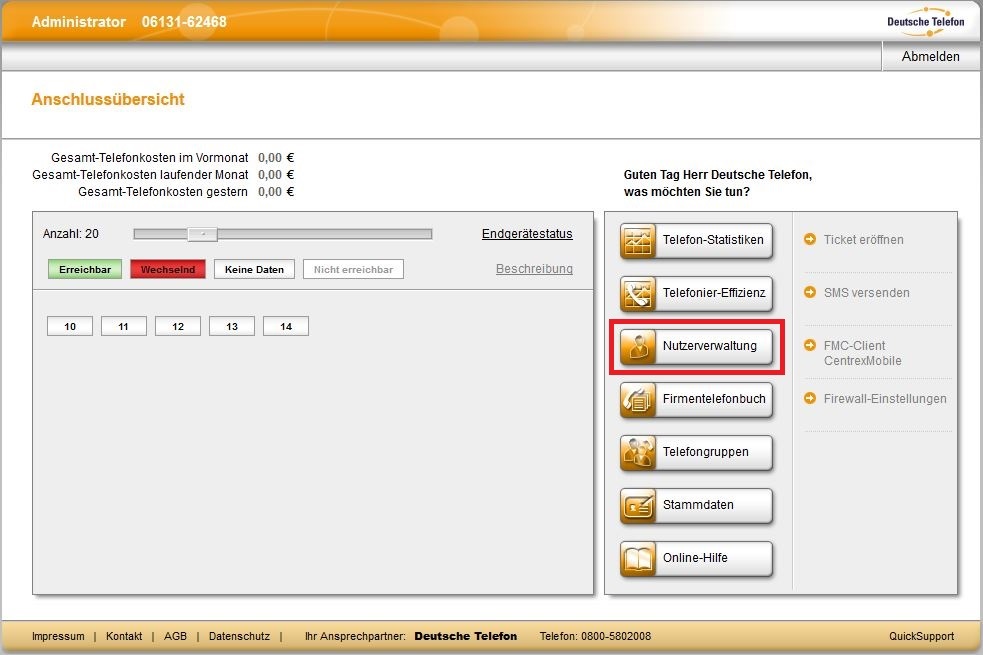
Task: Click the Deutsche Telefon logo
Action: coord(925,21)
